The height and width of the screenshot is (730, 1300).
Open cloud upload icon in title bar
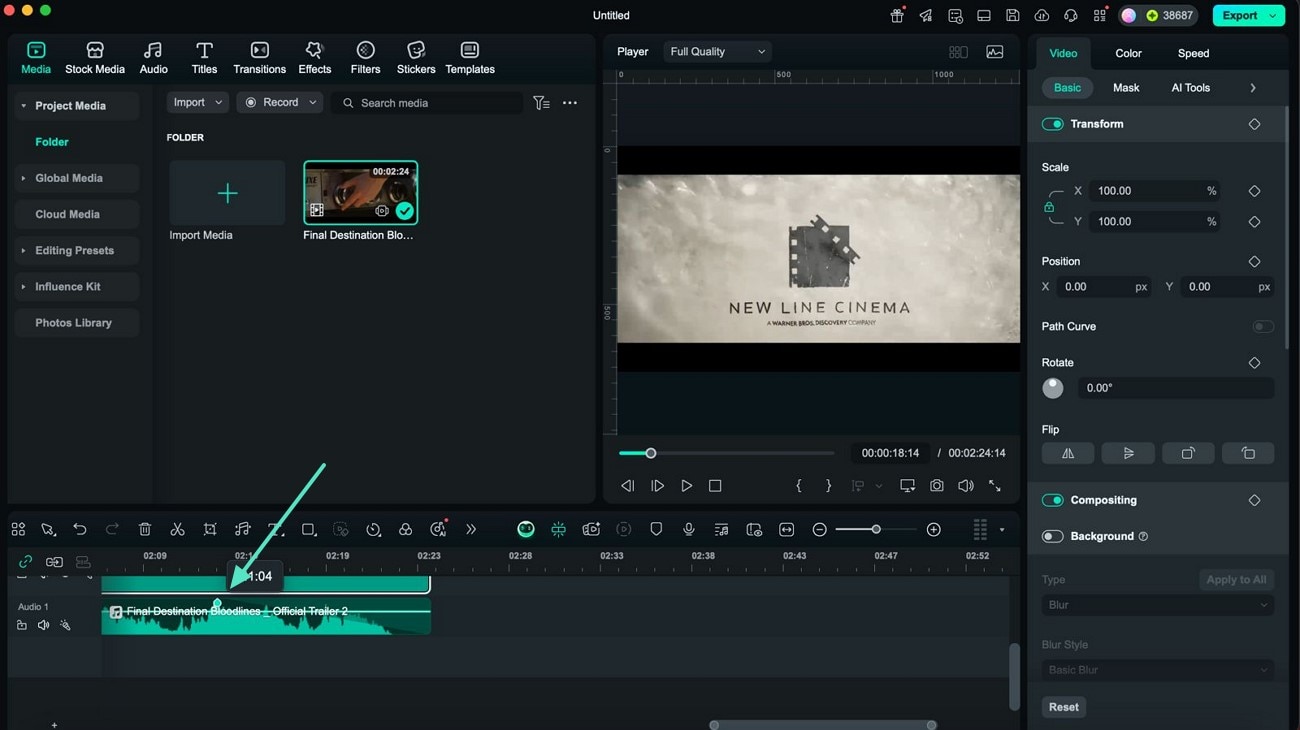pyautogui.click(x=1042, y=15)
